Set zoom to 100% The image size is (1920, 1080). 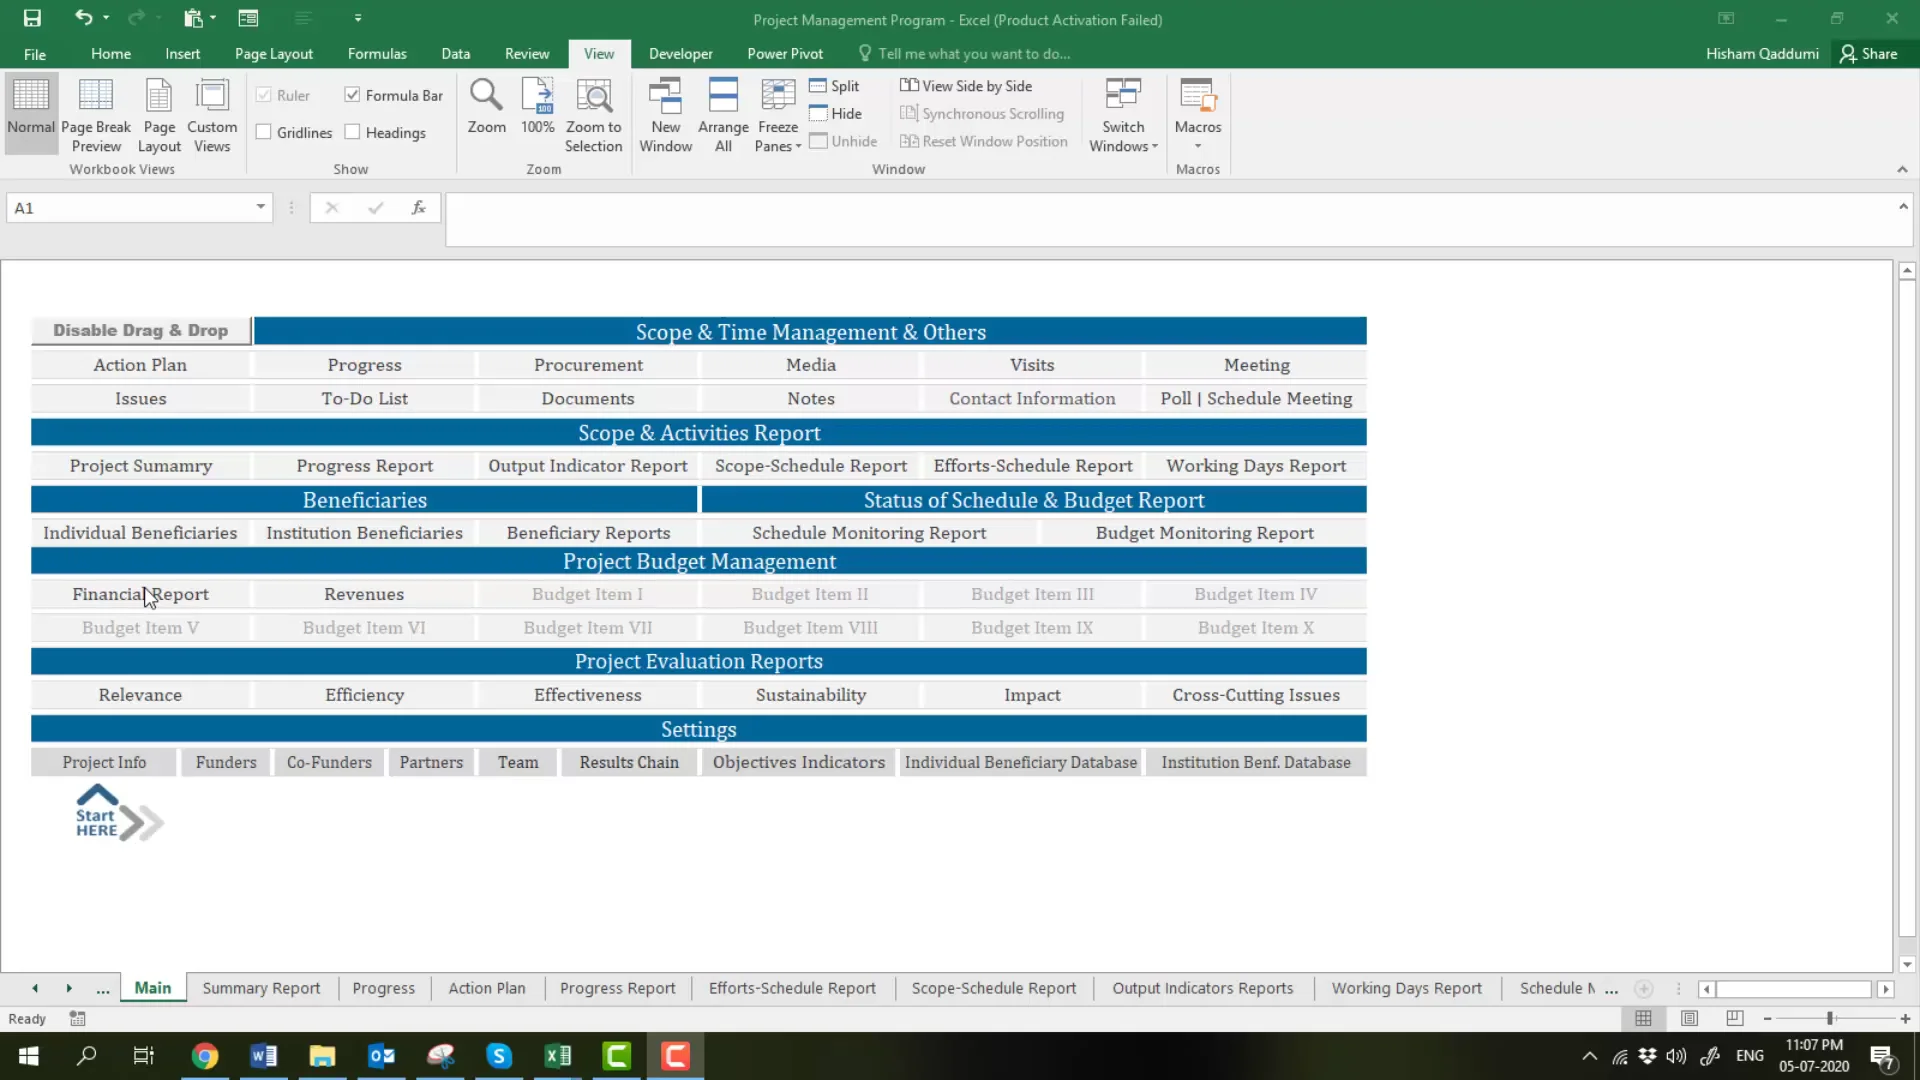[538, 106]
